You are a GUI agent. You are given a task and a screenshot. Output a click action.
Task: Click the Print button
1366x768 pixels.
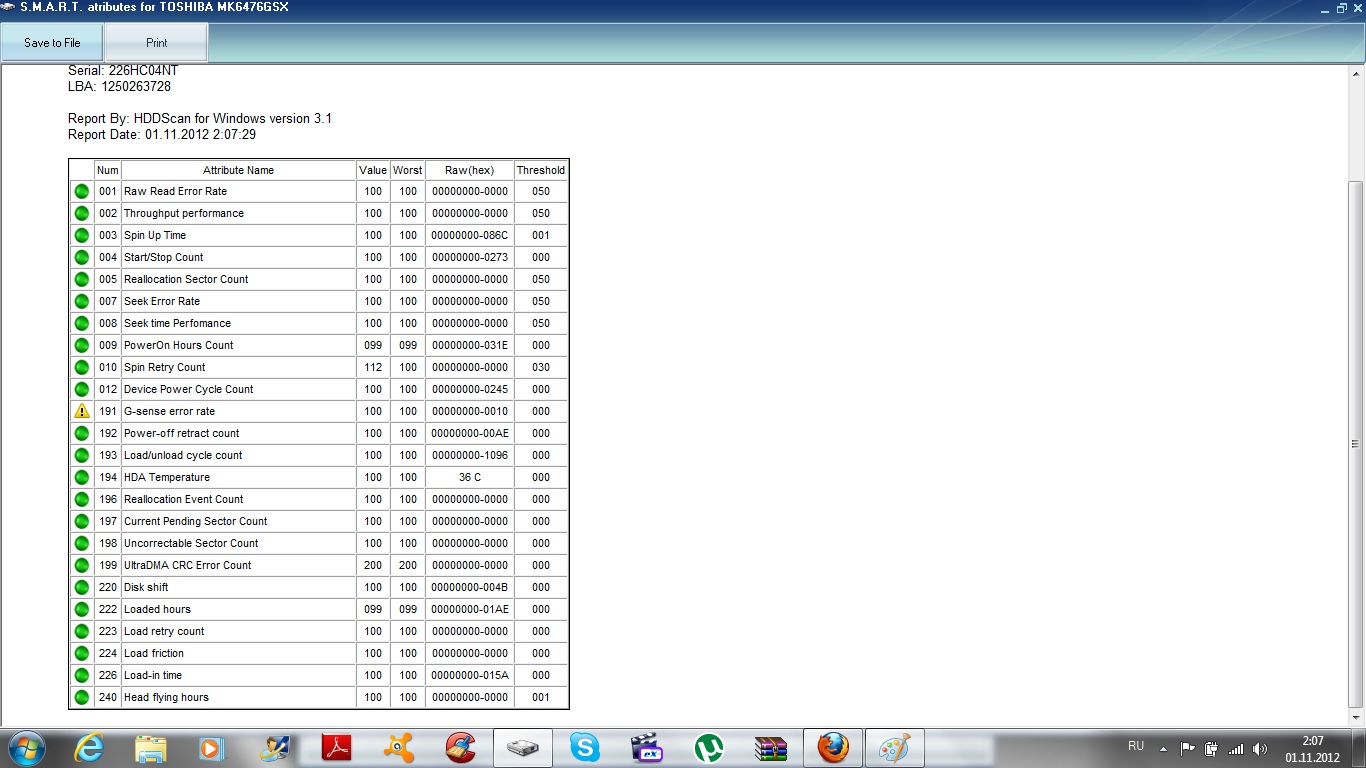[157, 43]
